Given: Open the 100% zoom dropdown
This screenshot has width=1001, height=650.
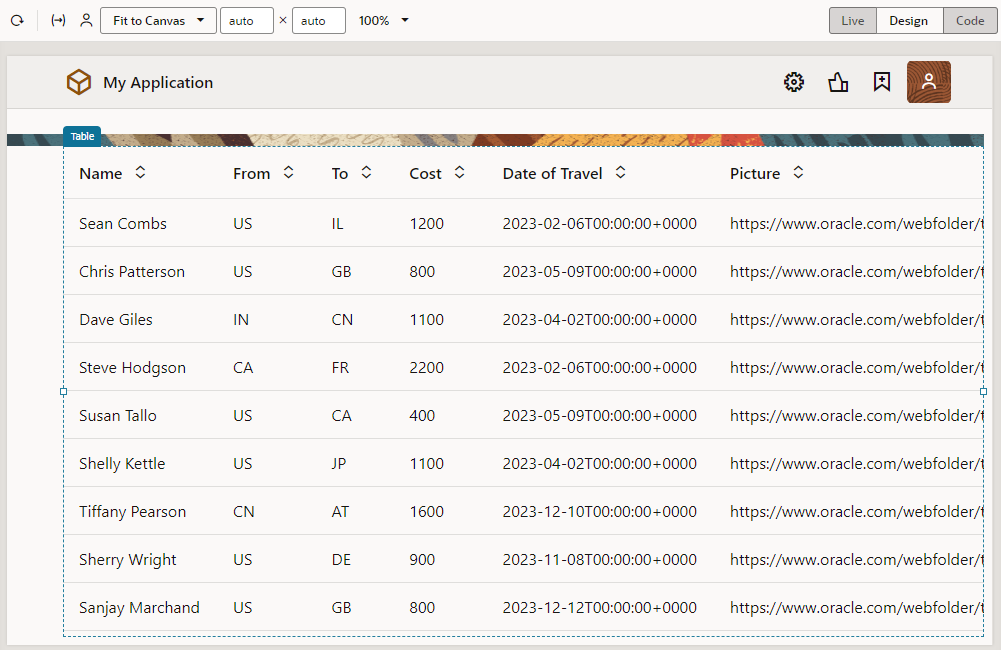Looking at the screenshot, I should pos(383,20).
